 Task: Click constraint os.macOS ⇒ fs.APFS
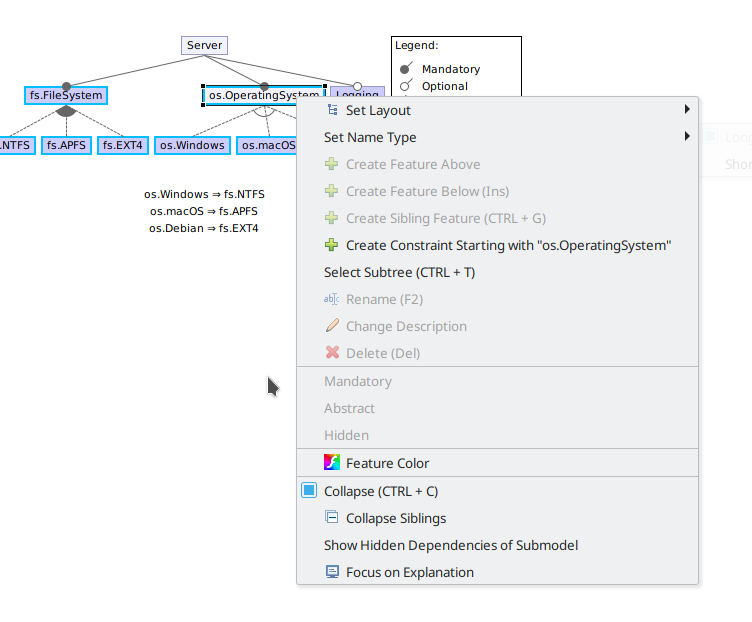click(204, 211)
